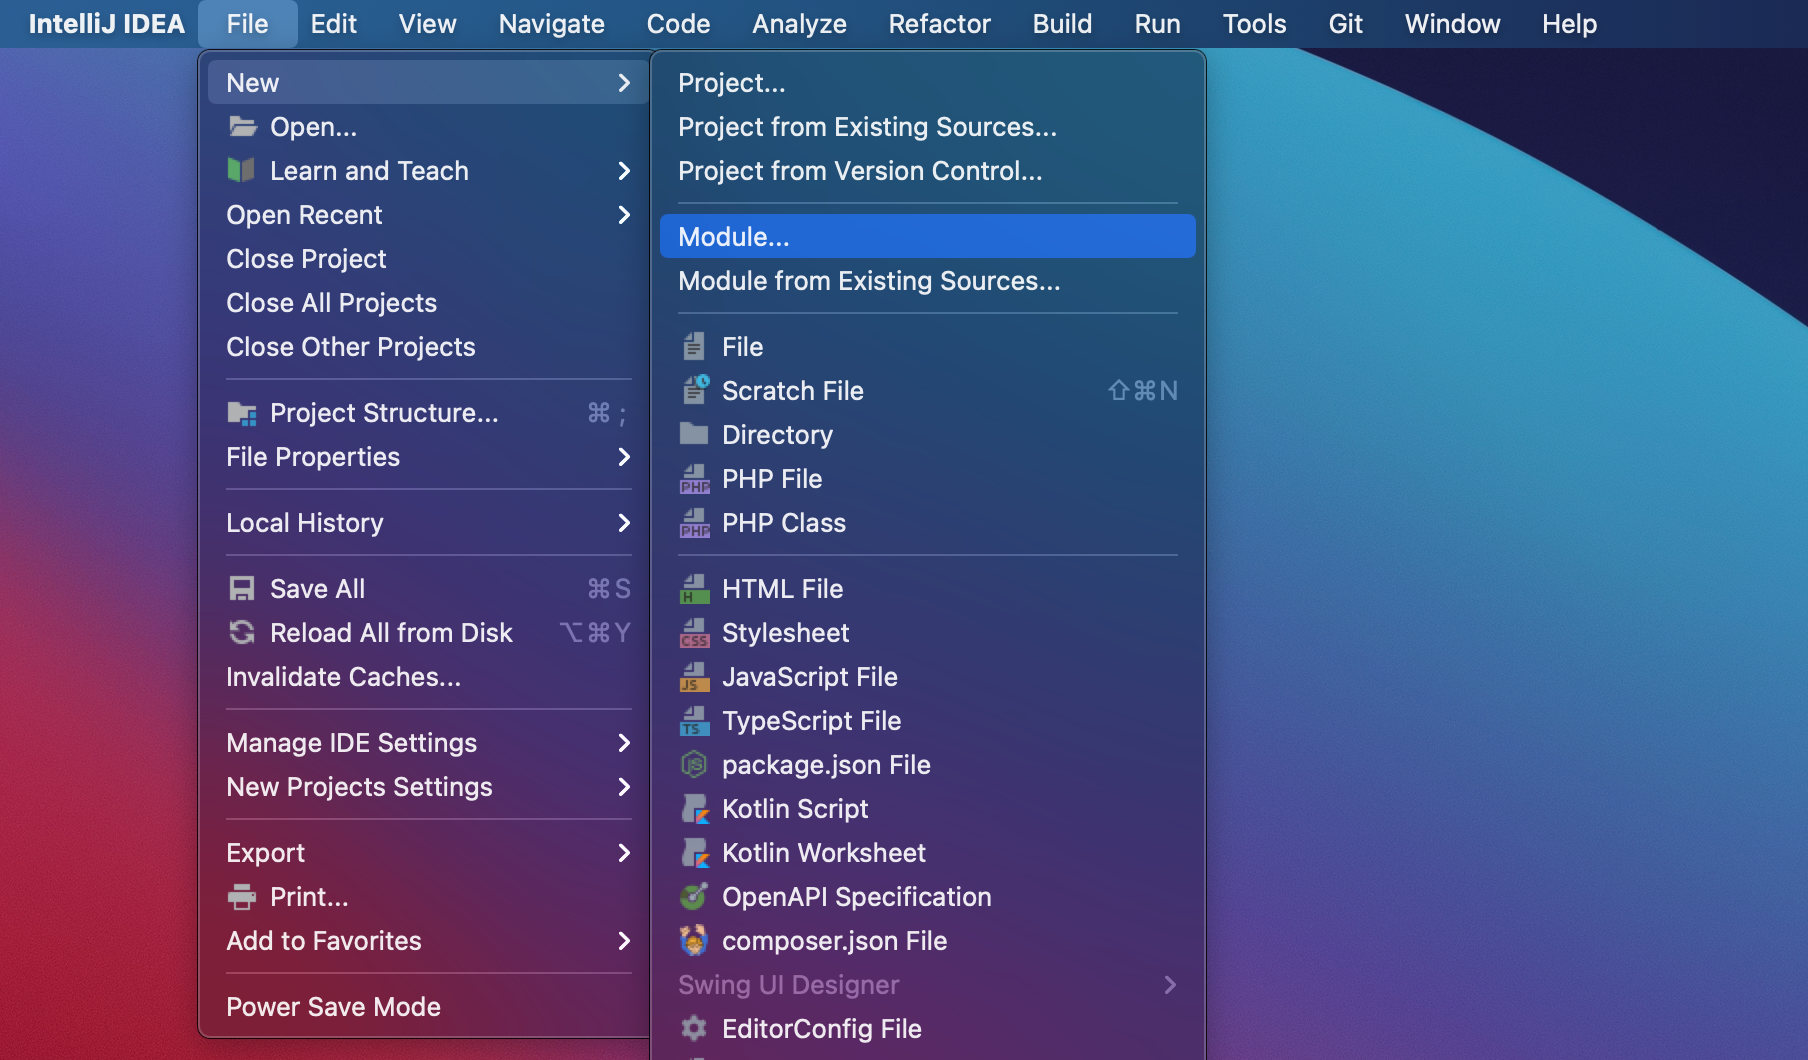Expand the New Projects Settings submenu arrow
This screenshot has height=1060, width=1808.
624,787
